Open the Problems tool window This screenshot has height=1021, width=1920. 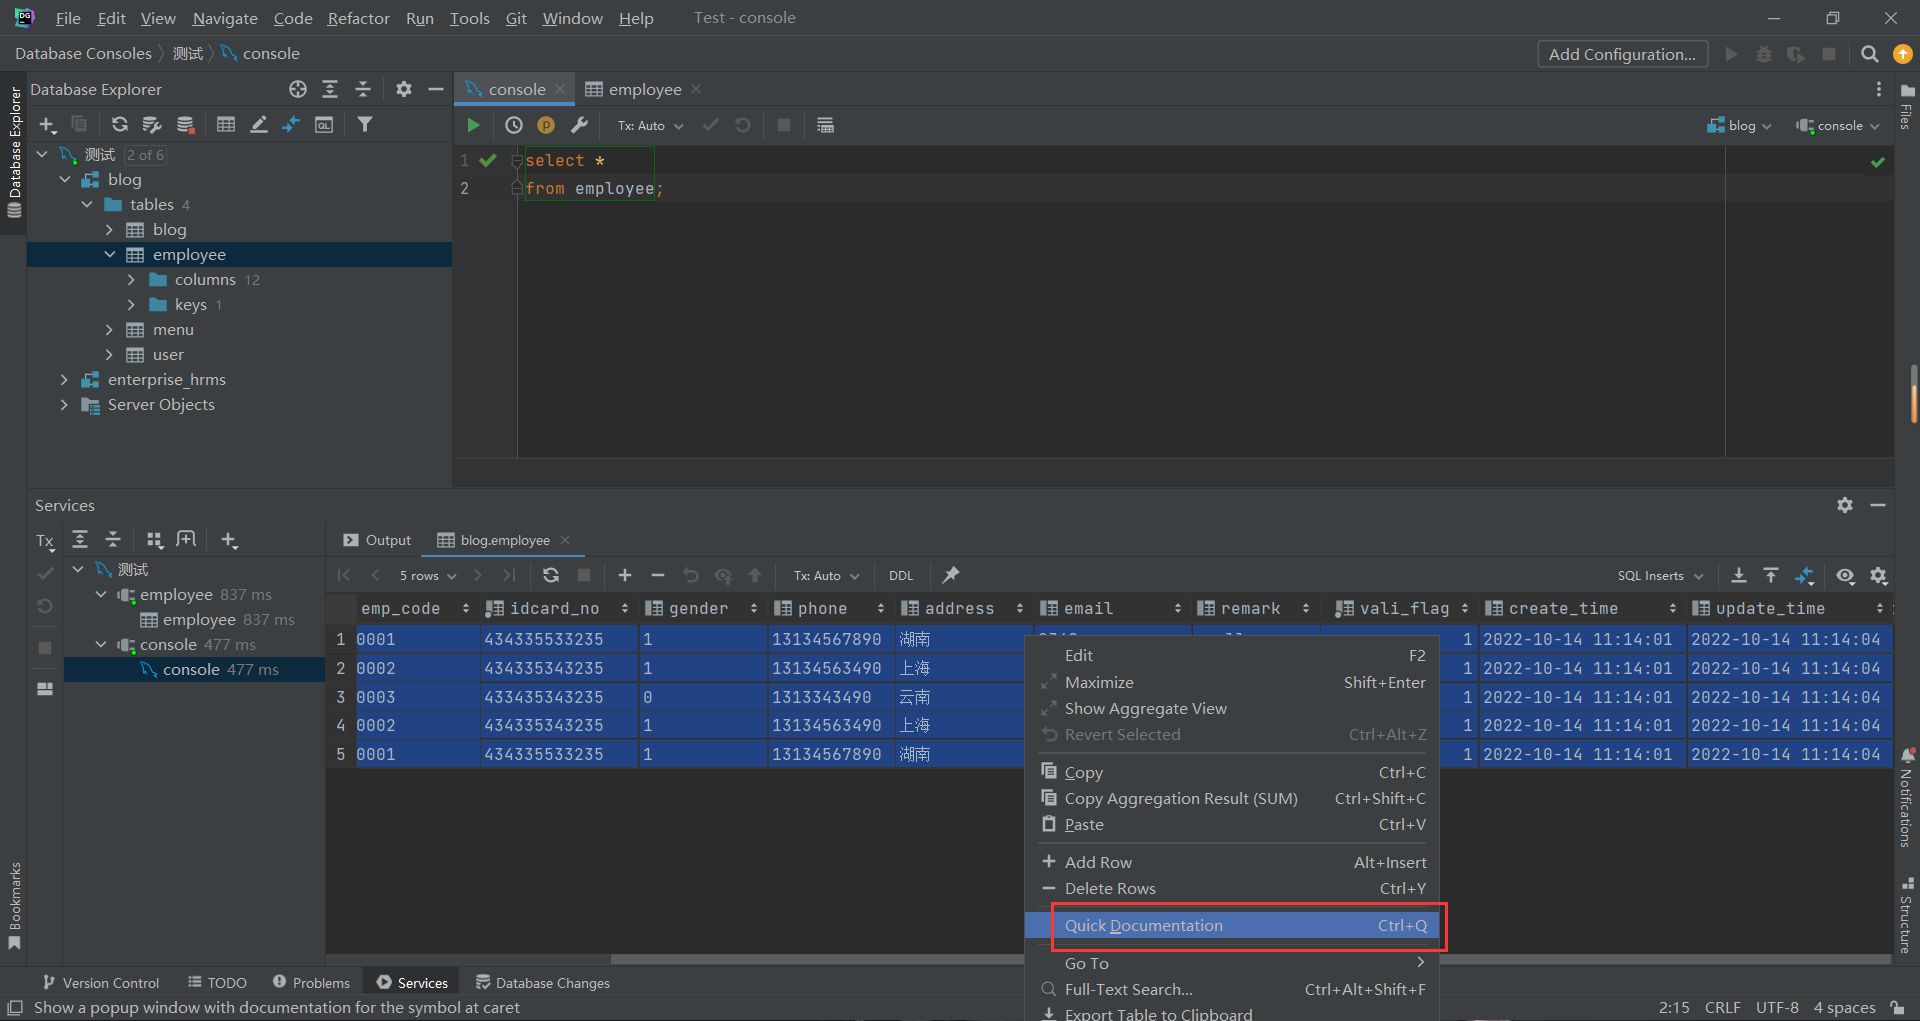(311, 983)
